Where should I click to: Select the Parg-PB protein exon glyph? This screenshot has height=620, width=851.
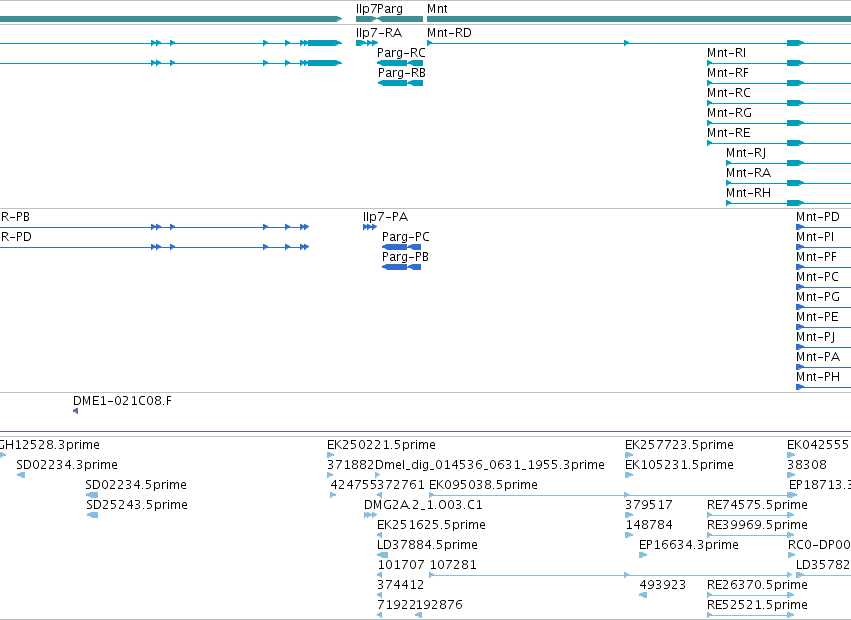(402, 267)
